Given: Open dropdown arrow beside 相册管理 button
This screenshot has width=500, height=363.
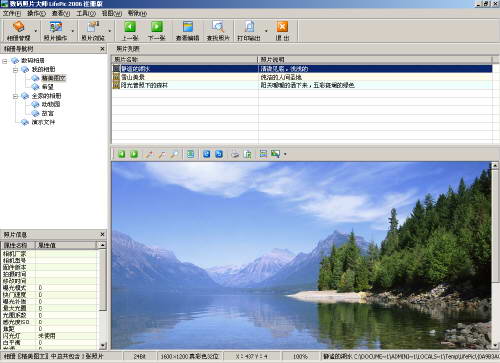Looking at the screenshot, I should point(35,31).
